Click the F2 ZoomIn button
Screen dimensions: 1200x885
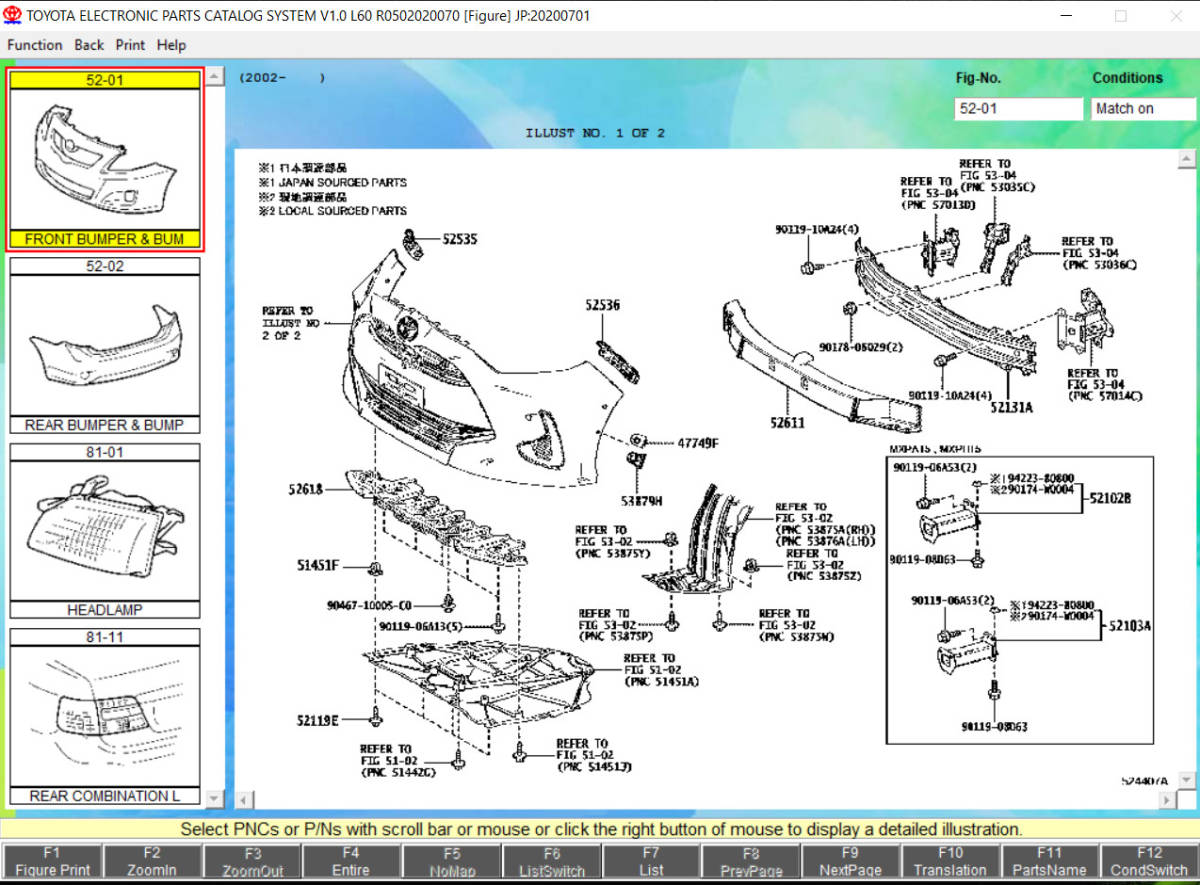(152, 861)
